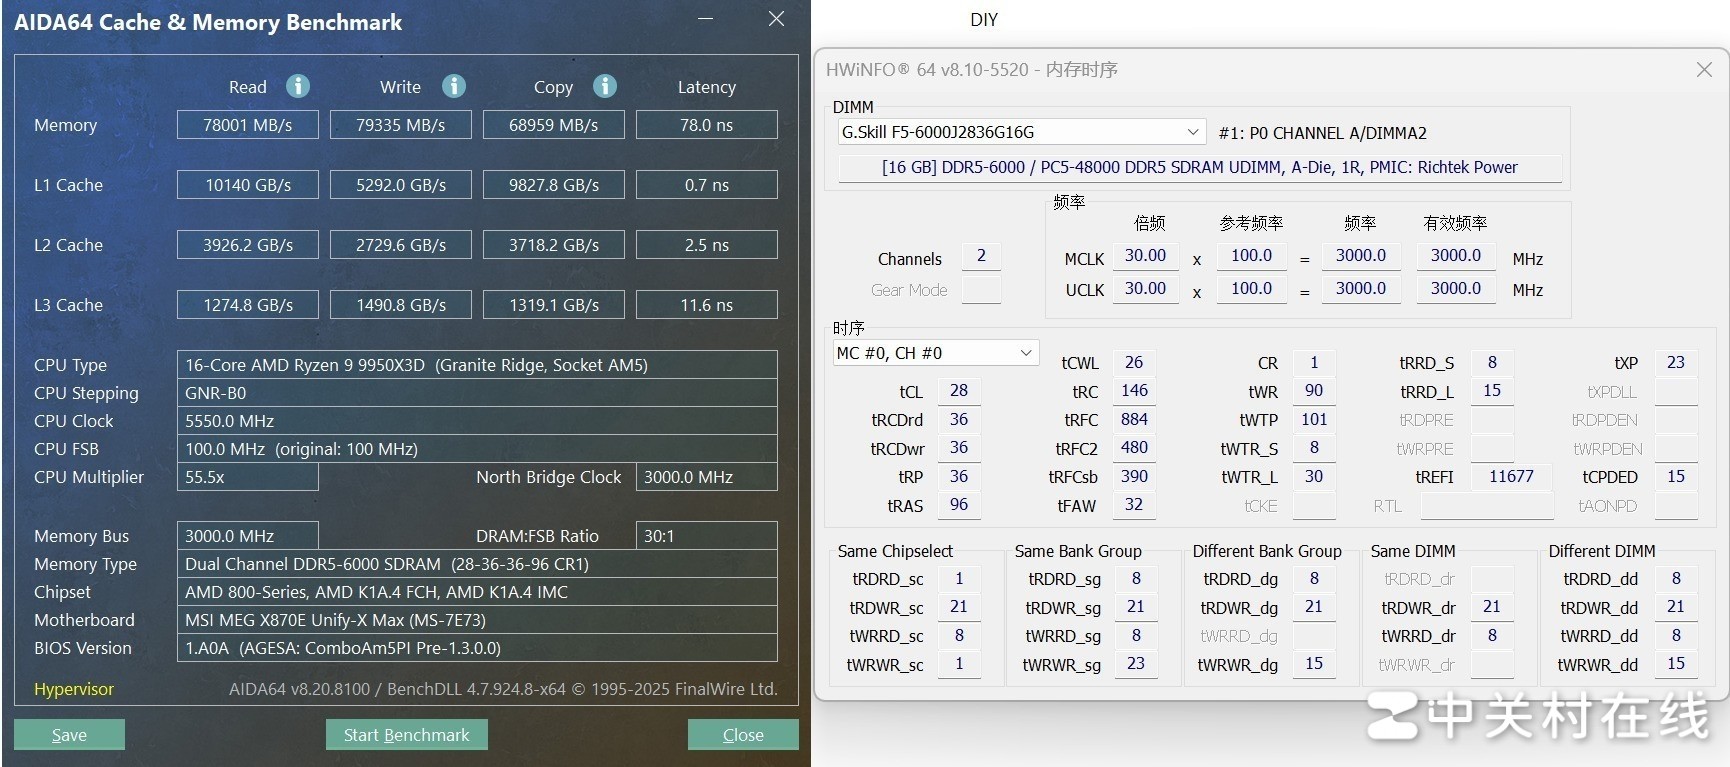Click the Write info icon in AIDA64
Screen dimensions: 1730x767
click(454, 86)
